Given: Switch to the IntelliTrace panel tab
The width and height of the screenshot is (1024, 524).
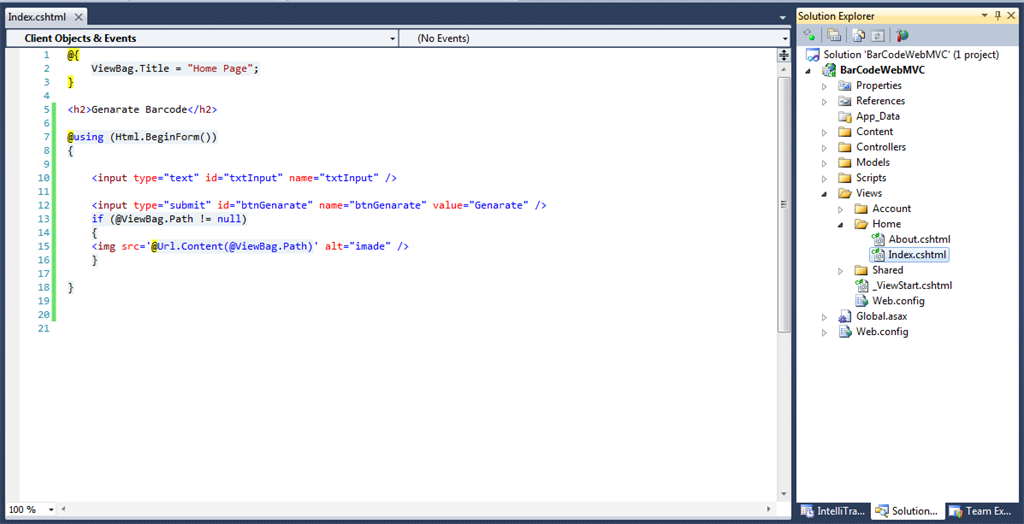Looking at the screenshot, I should 833,511.
